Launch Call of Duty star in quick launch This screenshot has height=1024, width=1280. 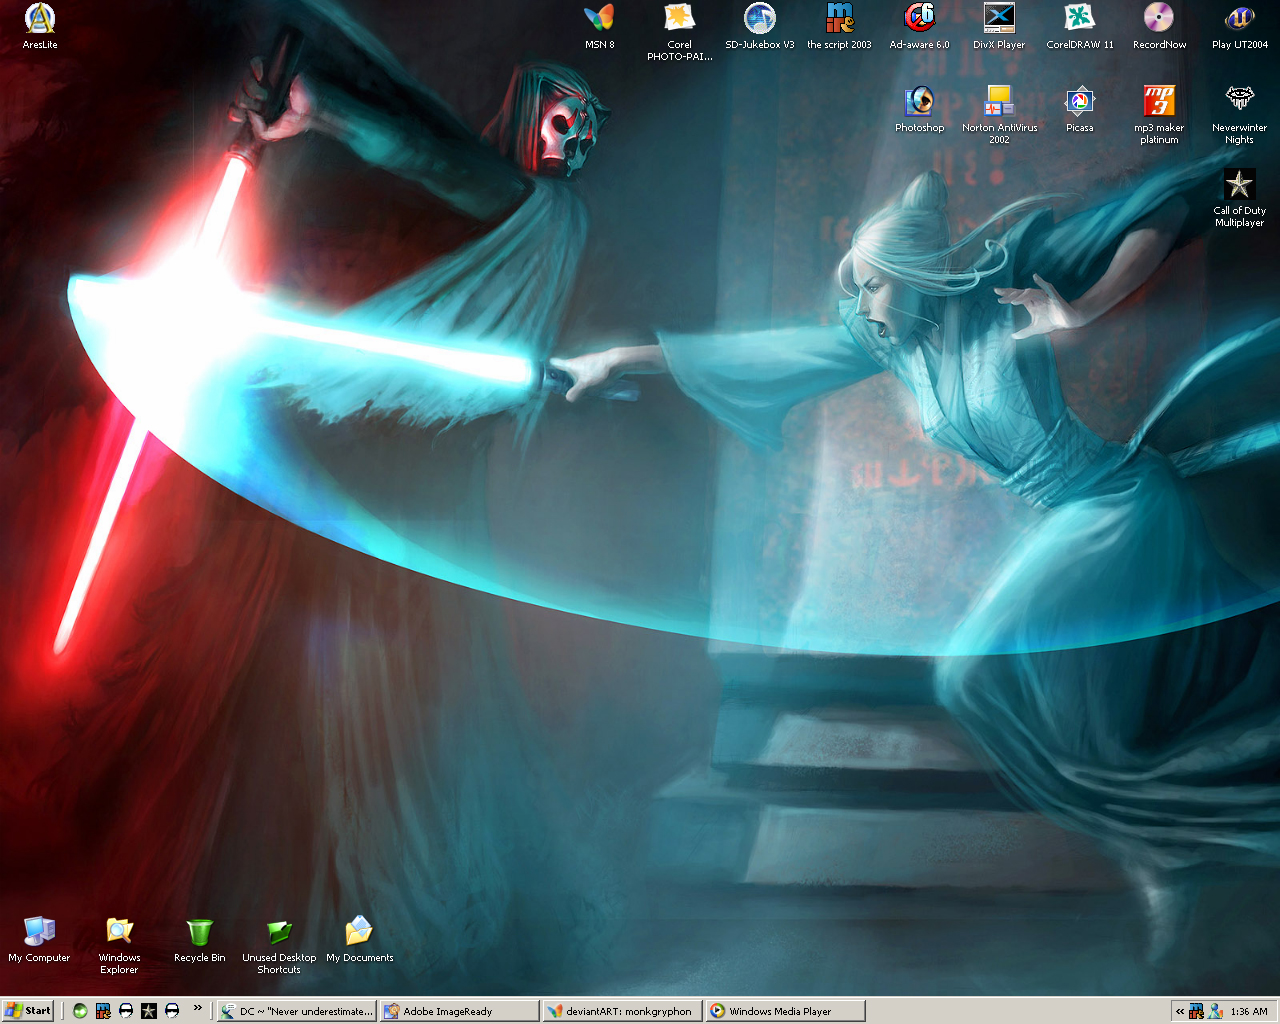[x=149, y=1011]
